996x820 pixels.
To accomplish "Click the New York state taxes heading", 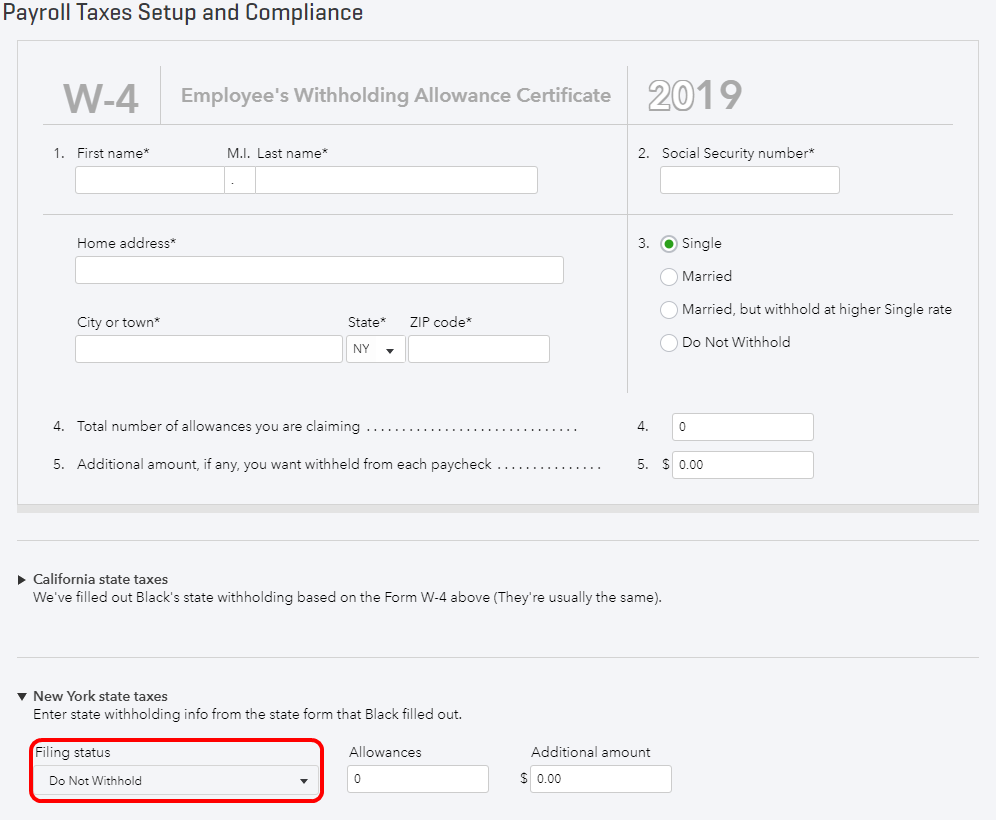I will (100, 696).
